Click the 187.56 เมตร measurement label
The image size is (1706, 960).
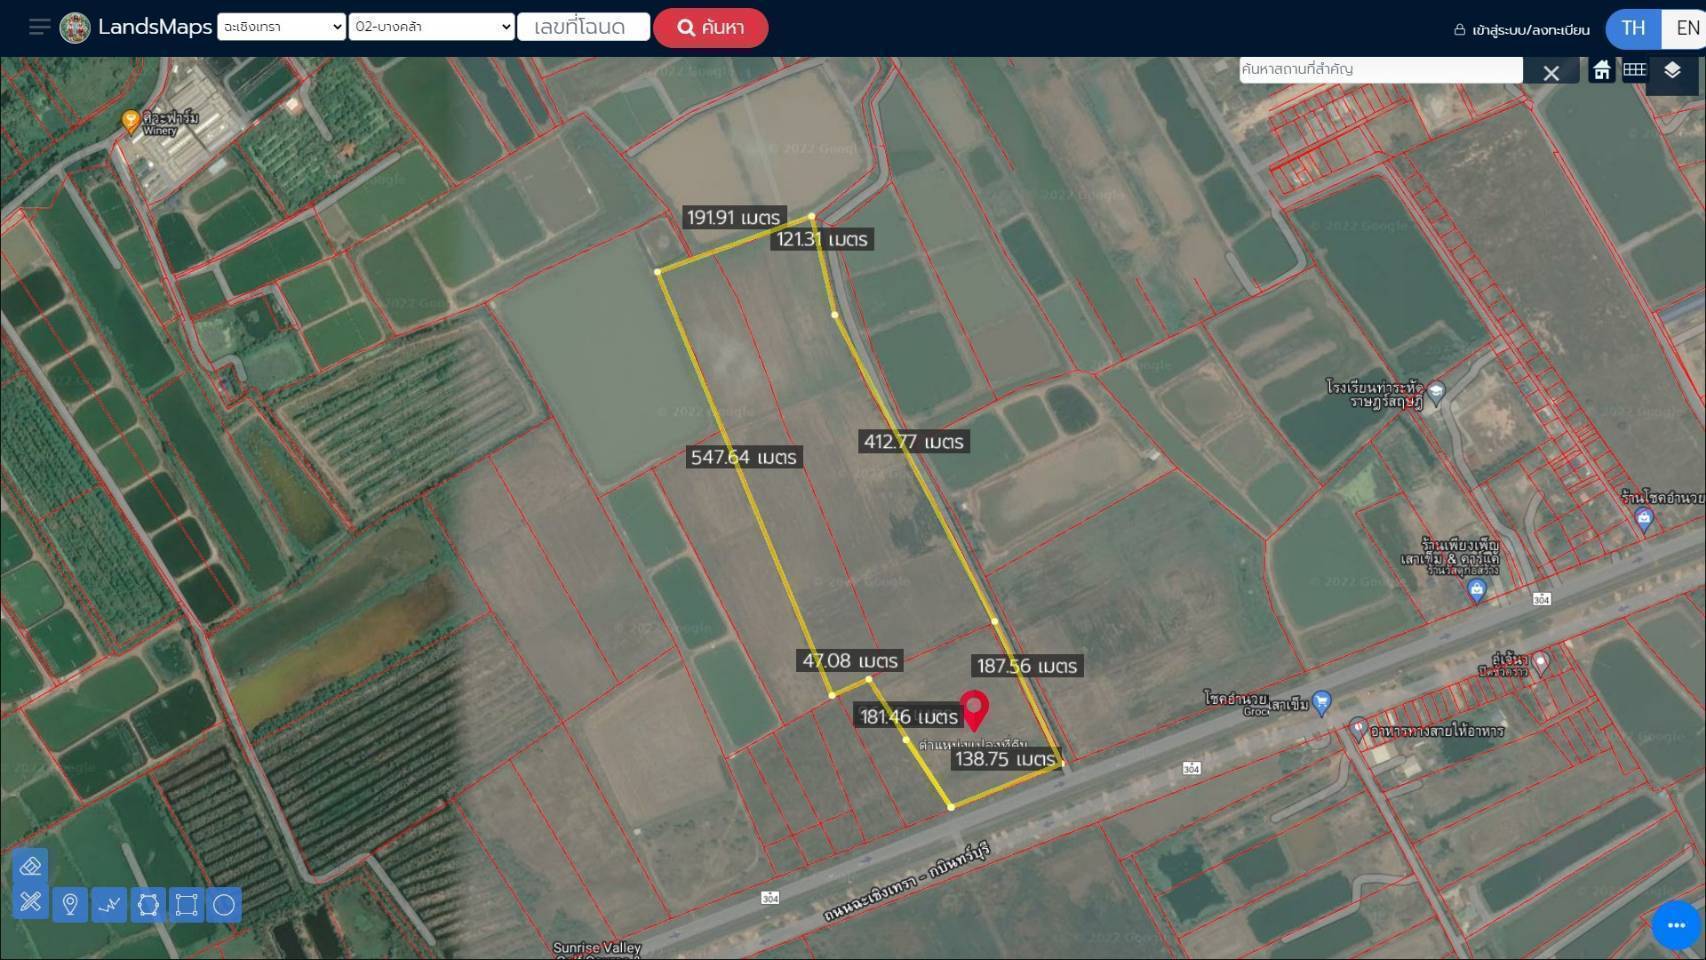coord(1027,665)
